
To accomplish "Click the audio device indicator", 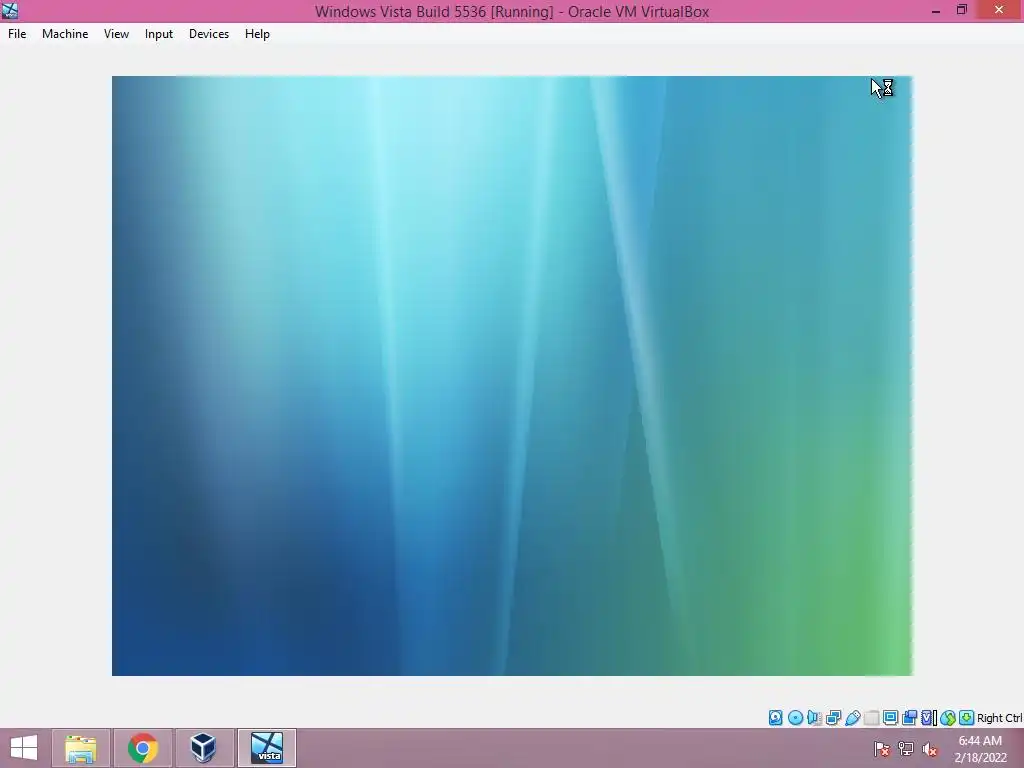I will click(x=814, y=718).
